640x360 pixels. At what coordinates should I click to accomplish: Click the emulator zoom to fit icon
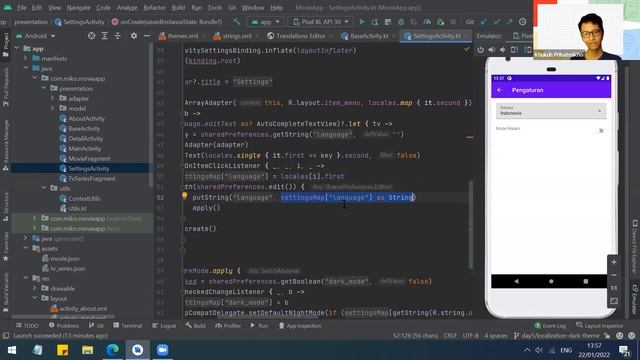pyautogui.click(x=613, y=301)
